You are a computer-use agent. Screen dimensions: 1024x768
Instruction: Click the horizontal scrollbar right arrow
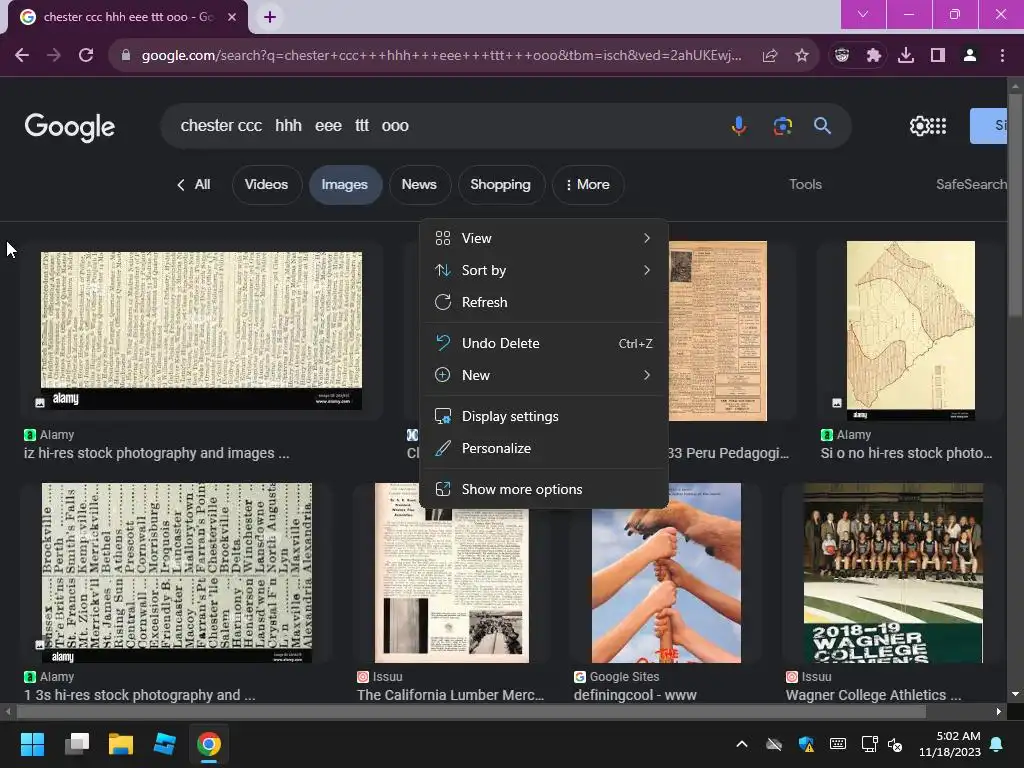999,711
